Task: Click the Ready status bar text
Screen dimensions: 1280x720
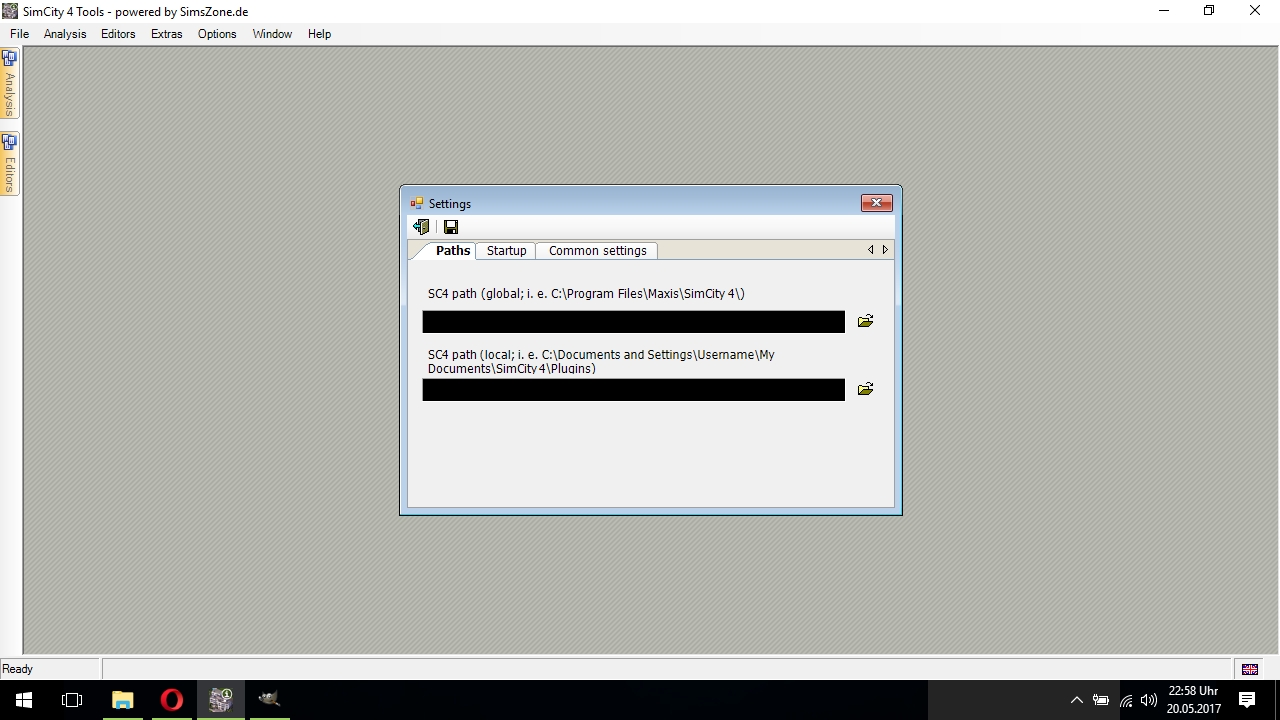Action: pyautogui.click(x=18, y=669)
